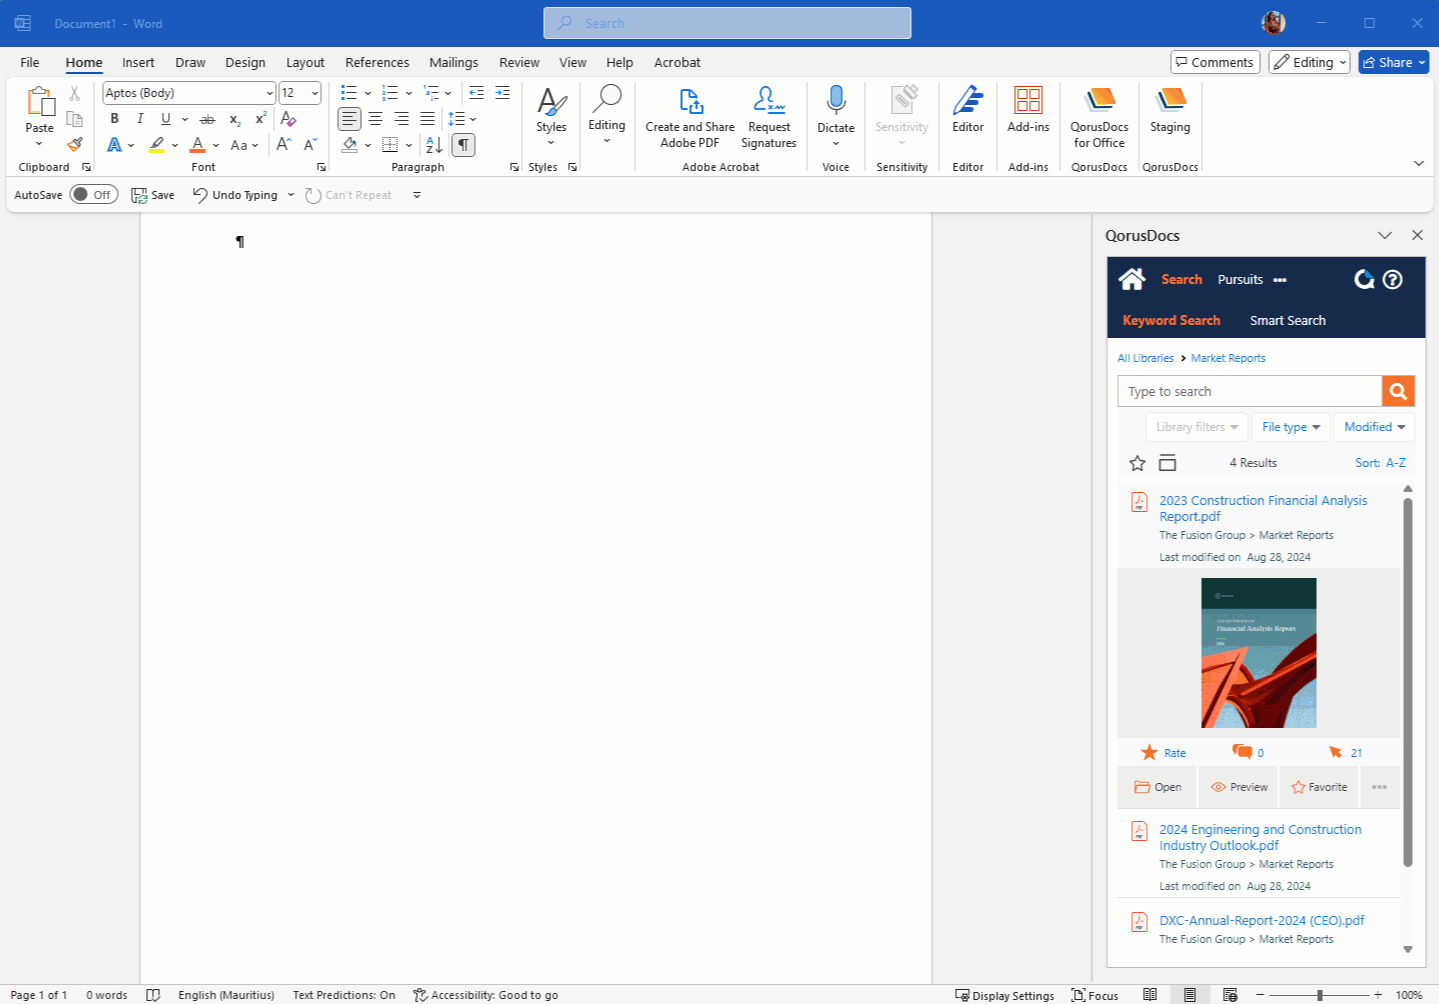Apply Strikethrough formatting

(x=207, y=119)
